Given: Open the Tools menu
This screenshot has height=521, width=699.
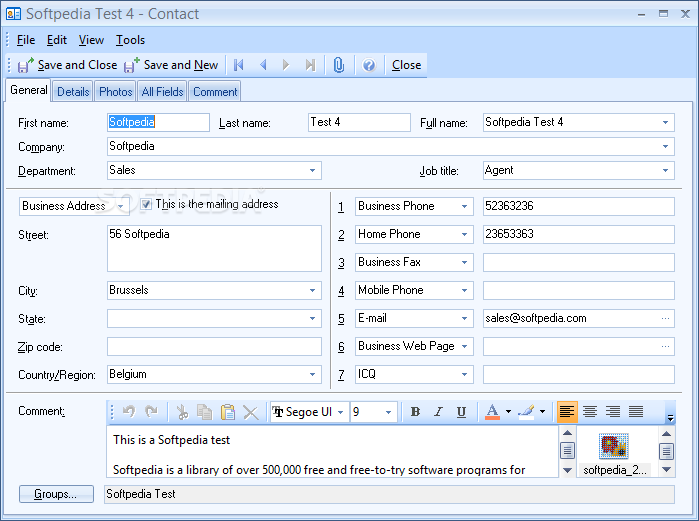Looking at the screenshot, I should [x=130, y=40].
